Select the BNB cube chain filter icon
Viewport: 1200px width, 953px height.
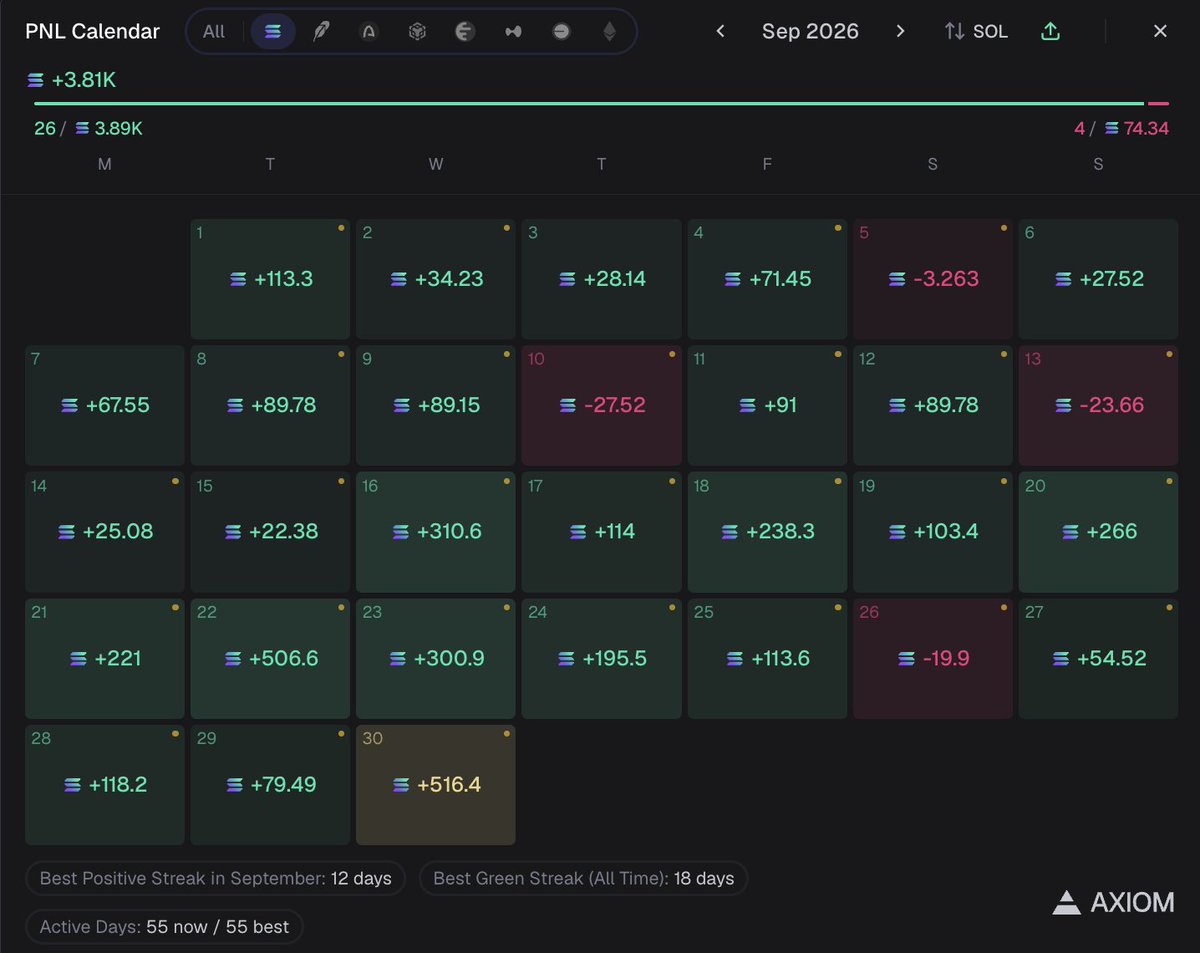417,31
